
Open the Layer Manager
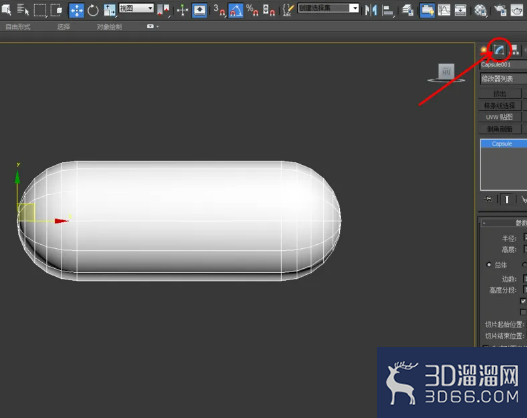pyautogui.click(x=408, y=10)
